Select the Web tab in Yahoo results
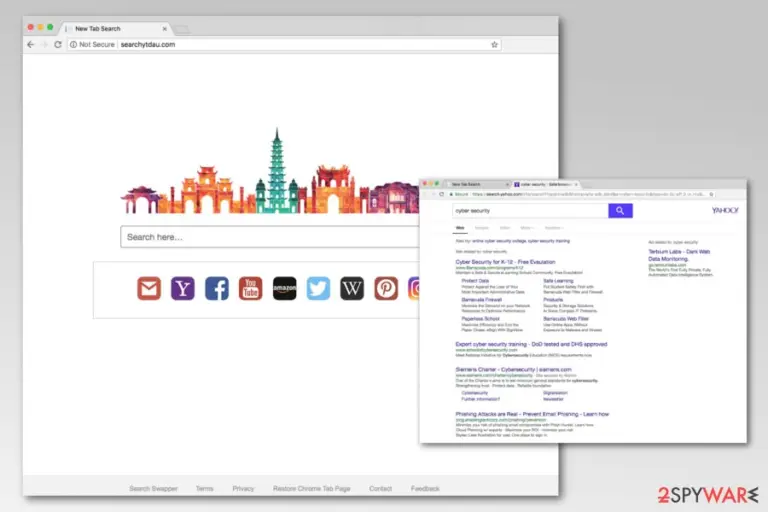Screen dimensions: 768x512 point(460,228)
